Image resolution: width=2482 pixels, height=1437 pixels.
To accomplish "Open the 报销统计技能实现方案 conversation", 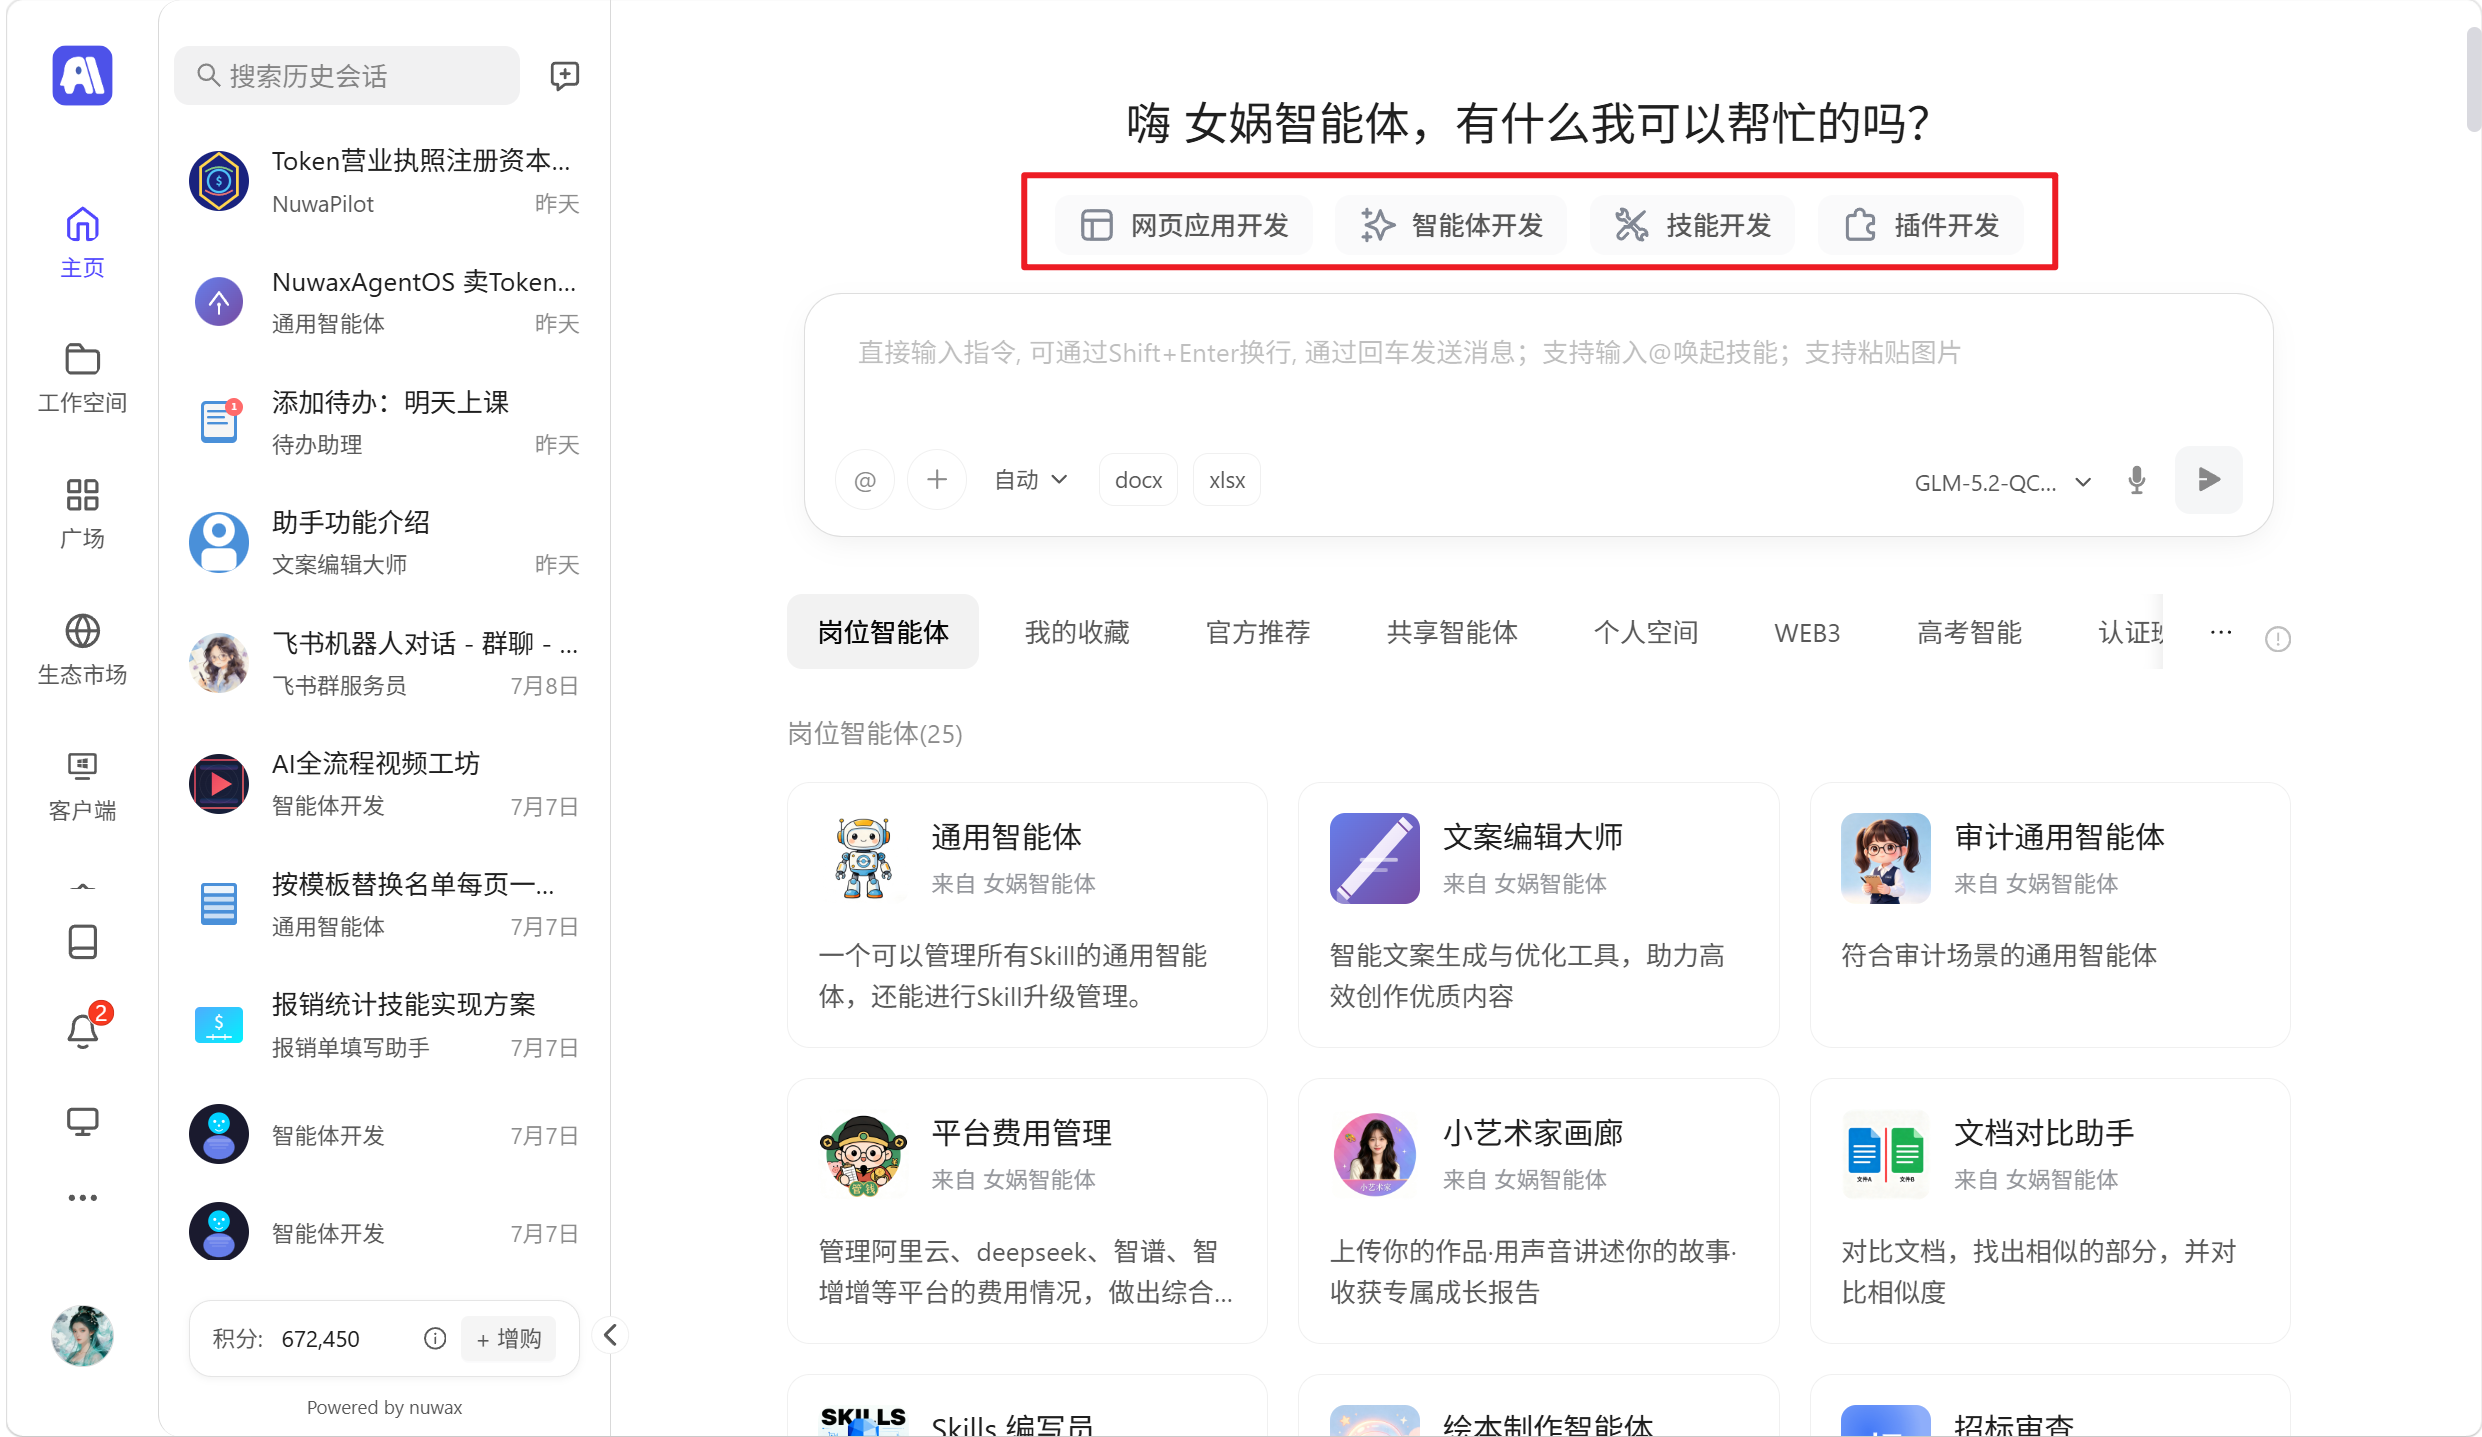I will (x=384, y=1025).
